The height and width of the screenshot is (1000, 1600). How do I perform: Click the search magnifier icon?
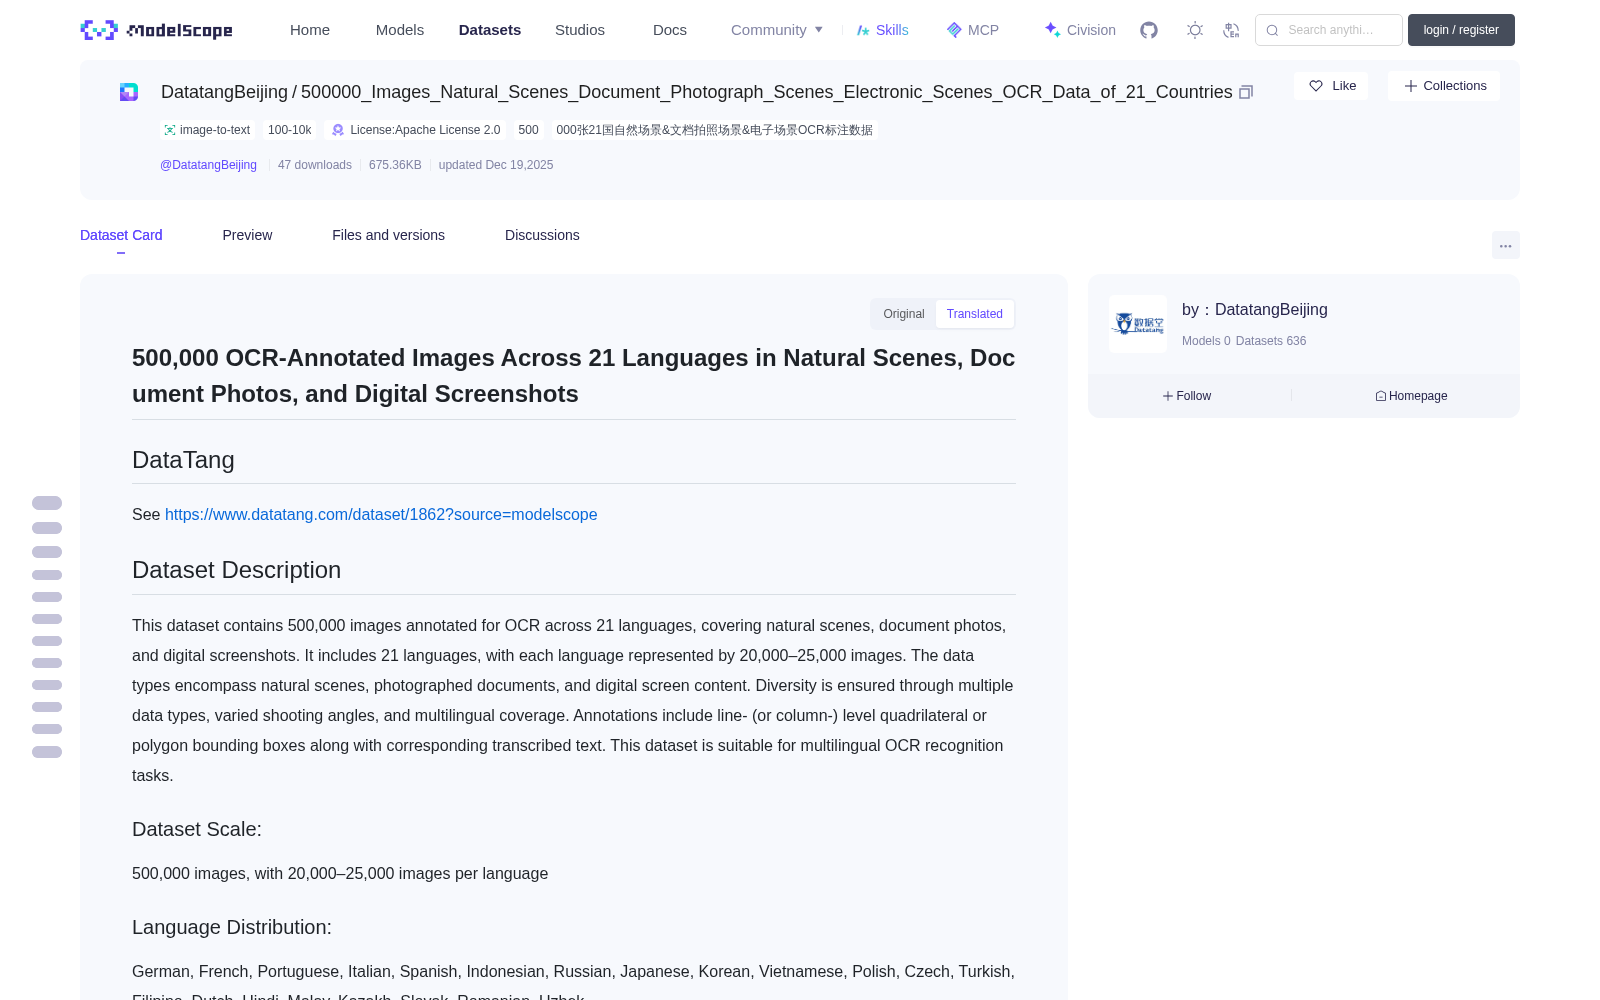1273,30
